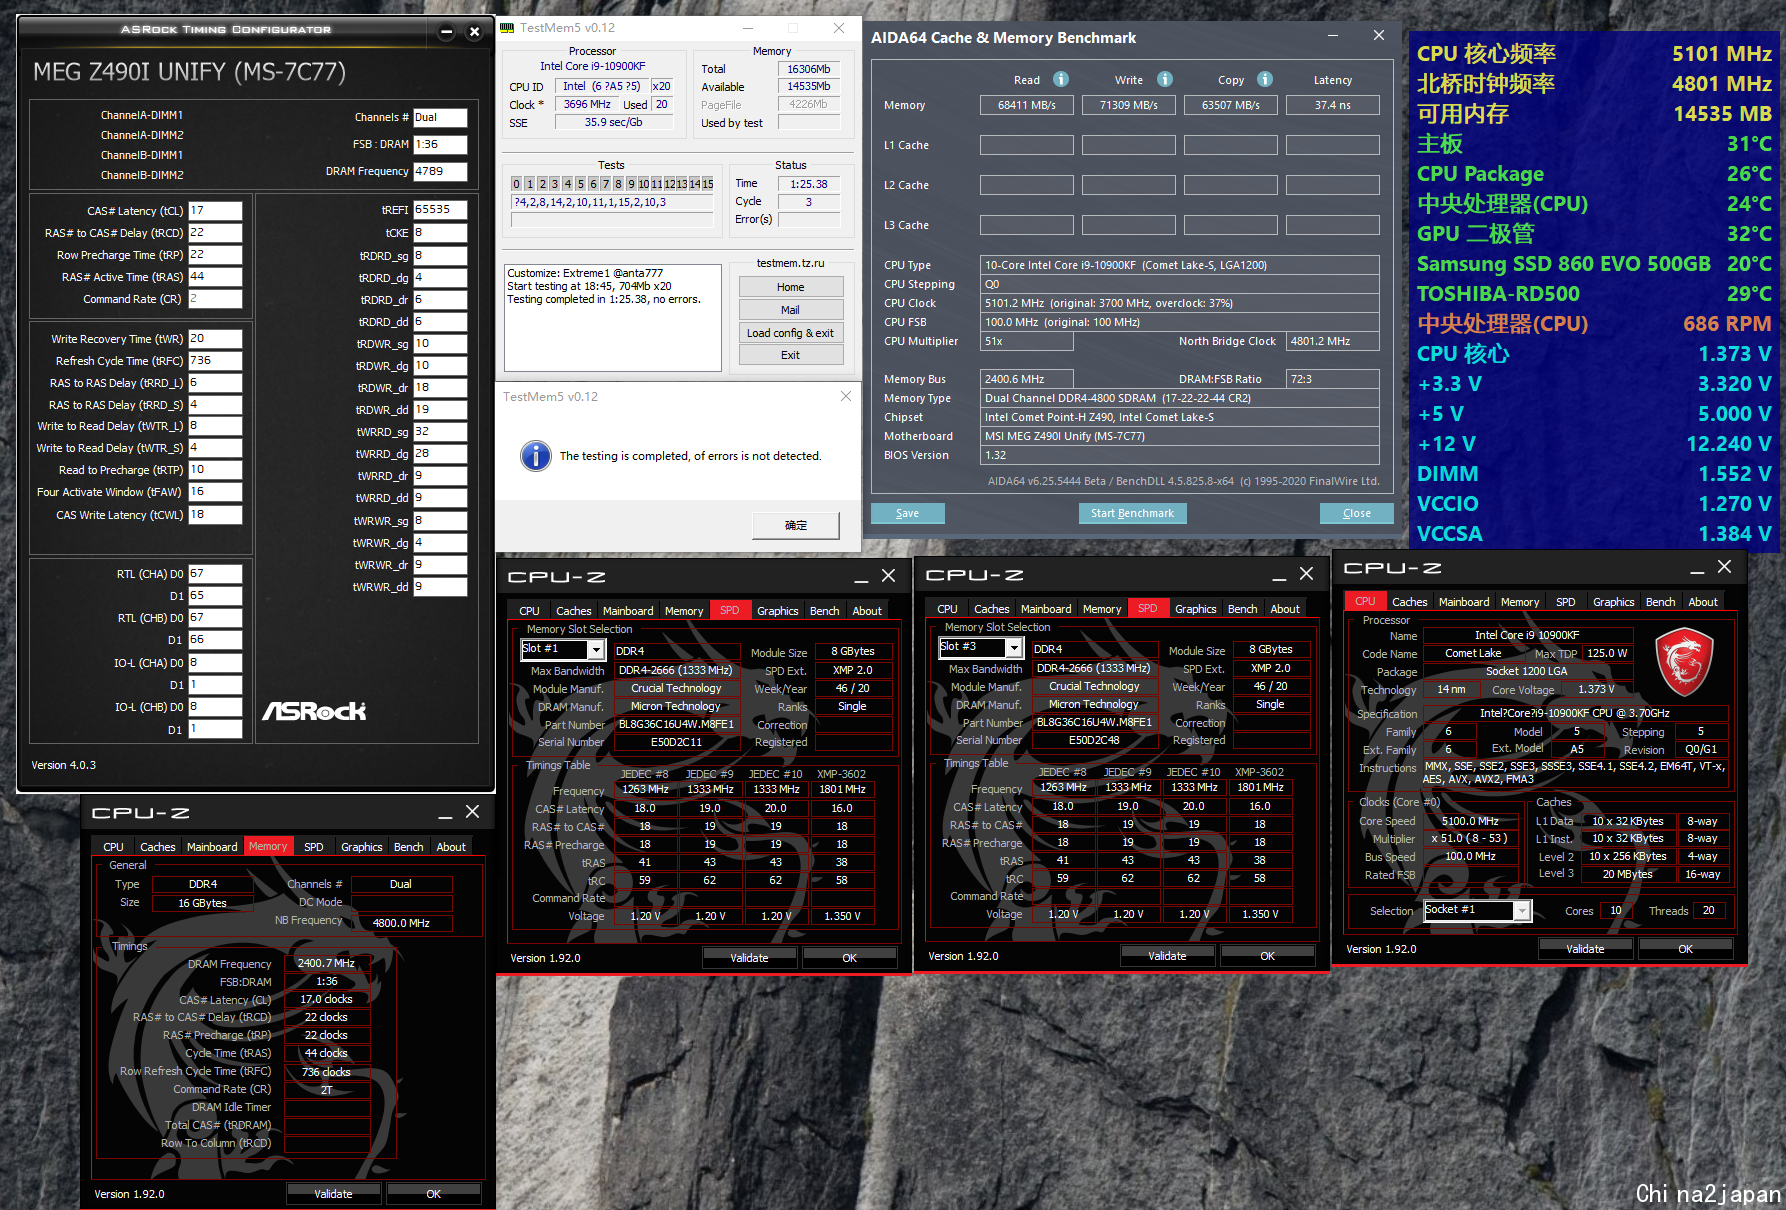The height and width of the screenshot is (1210, 1786).
Task: Close the CPU-Z window showing Slot #1
Action: [888, 576]
